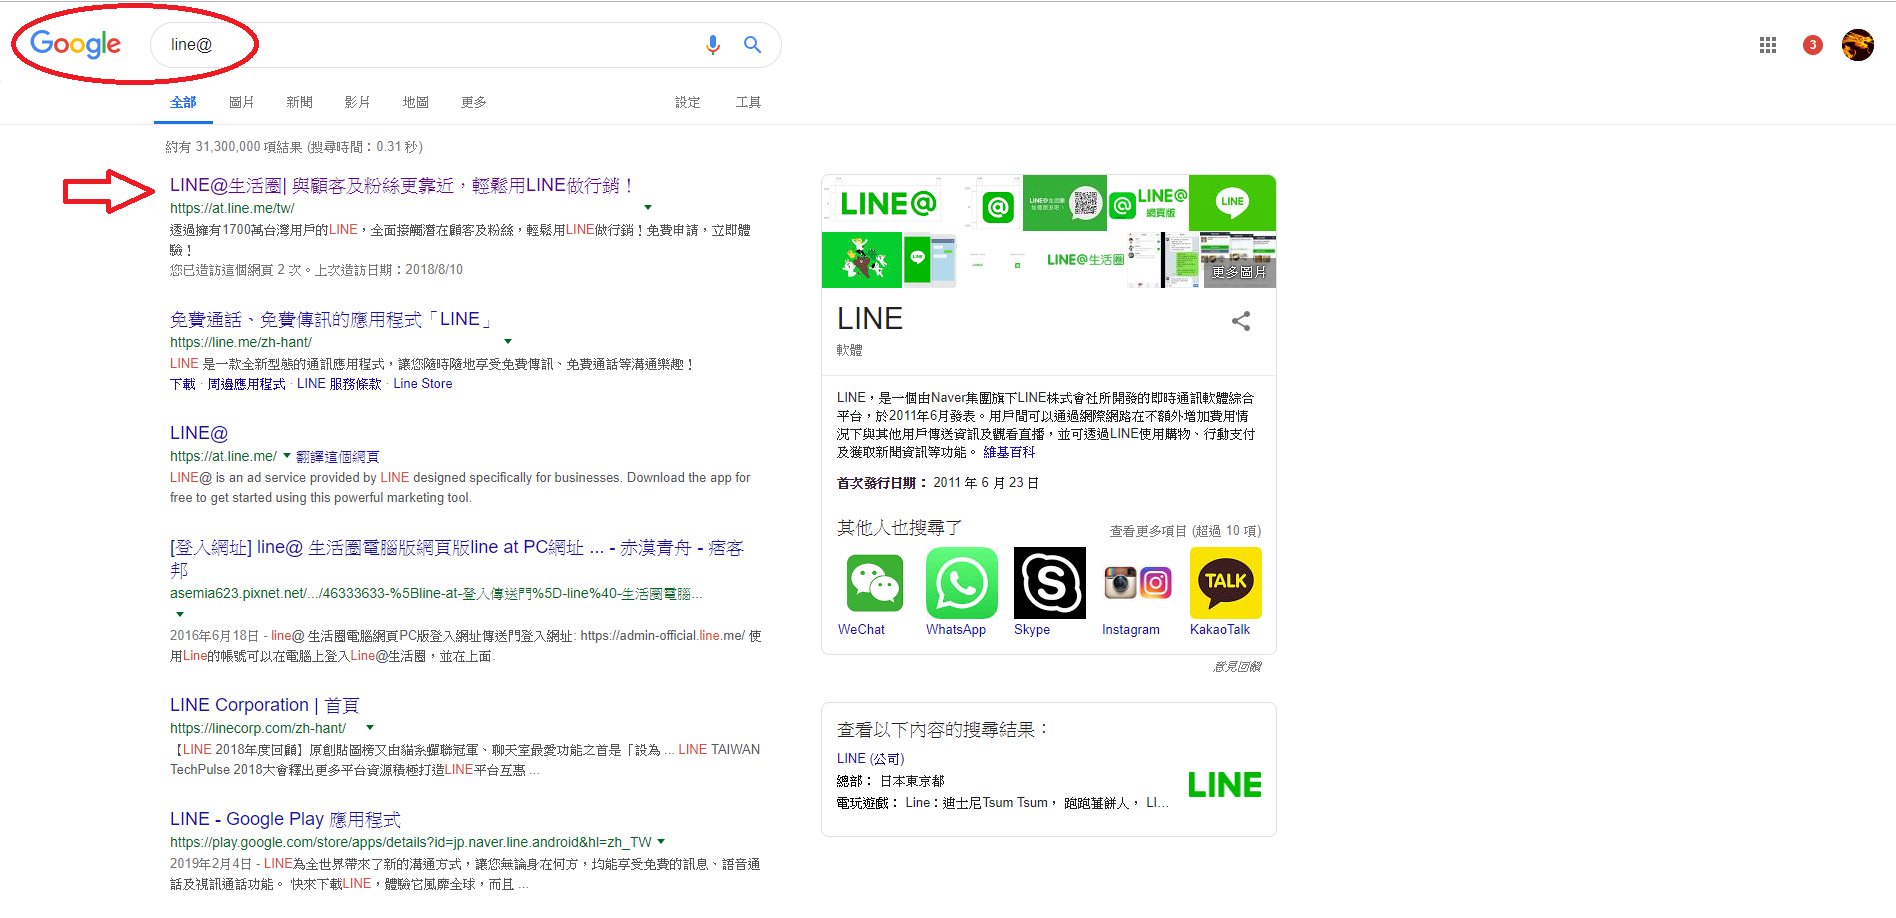Submit search with magnifier icon
Image resolution: width=1896 pixels, height=918 pixels.
[x=752, y=45]
